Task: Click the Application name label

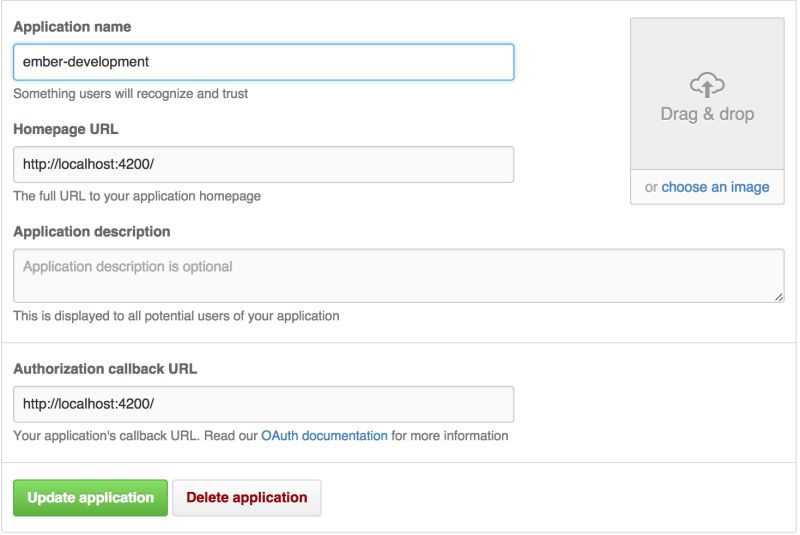Action: [72, 27]
